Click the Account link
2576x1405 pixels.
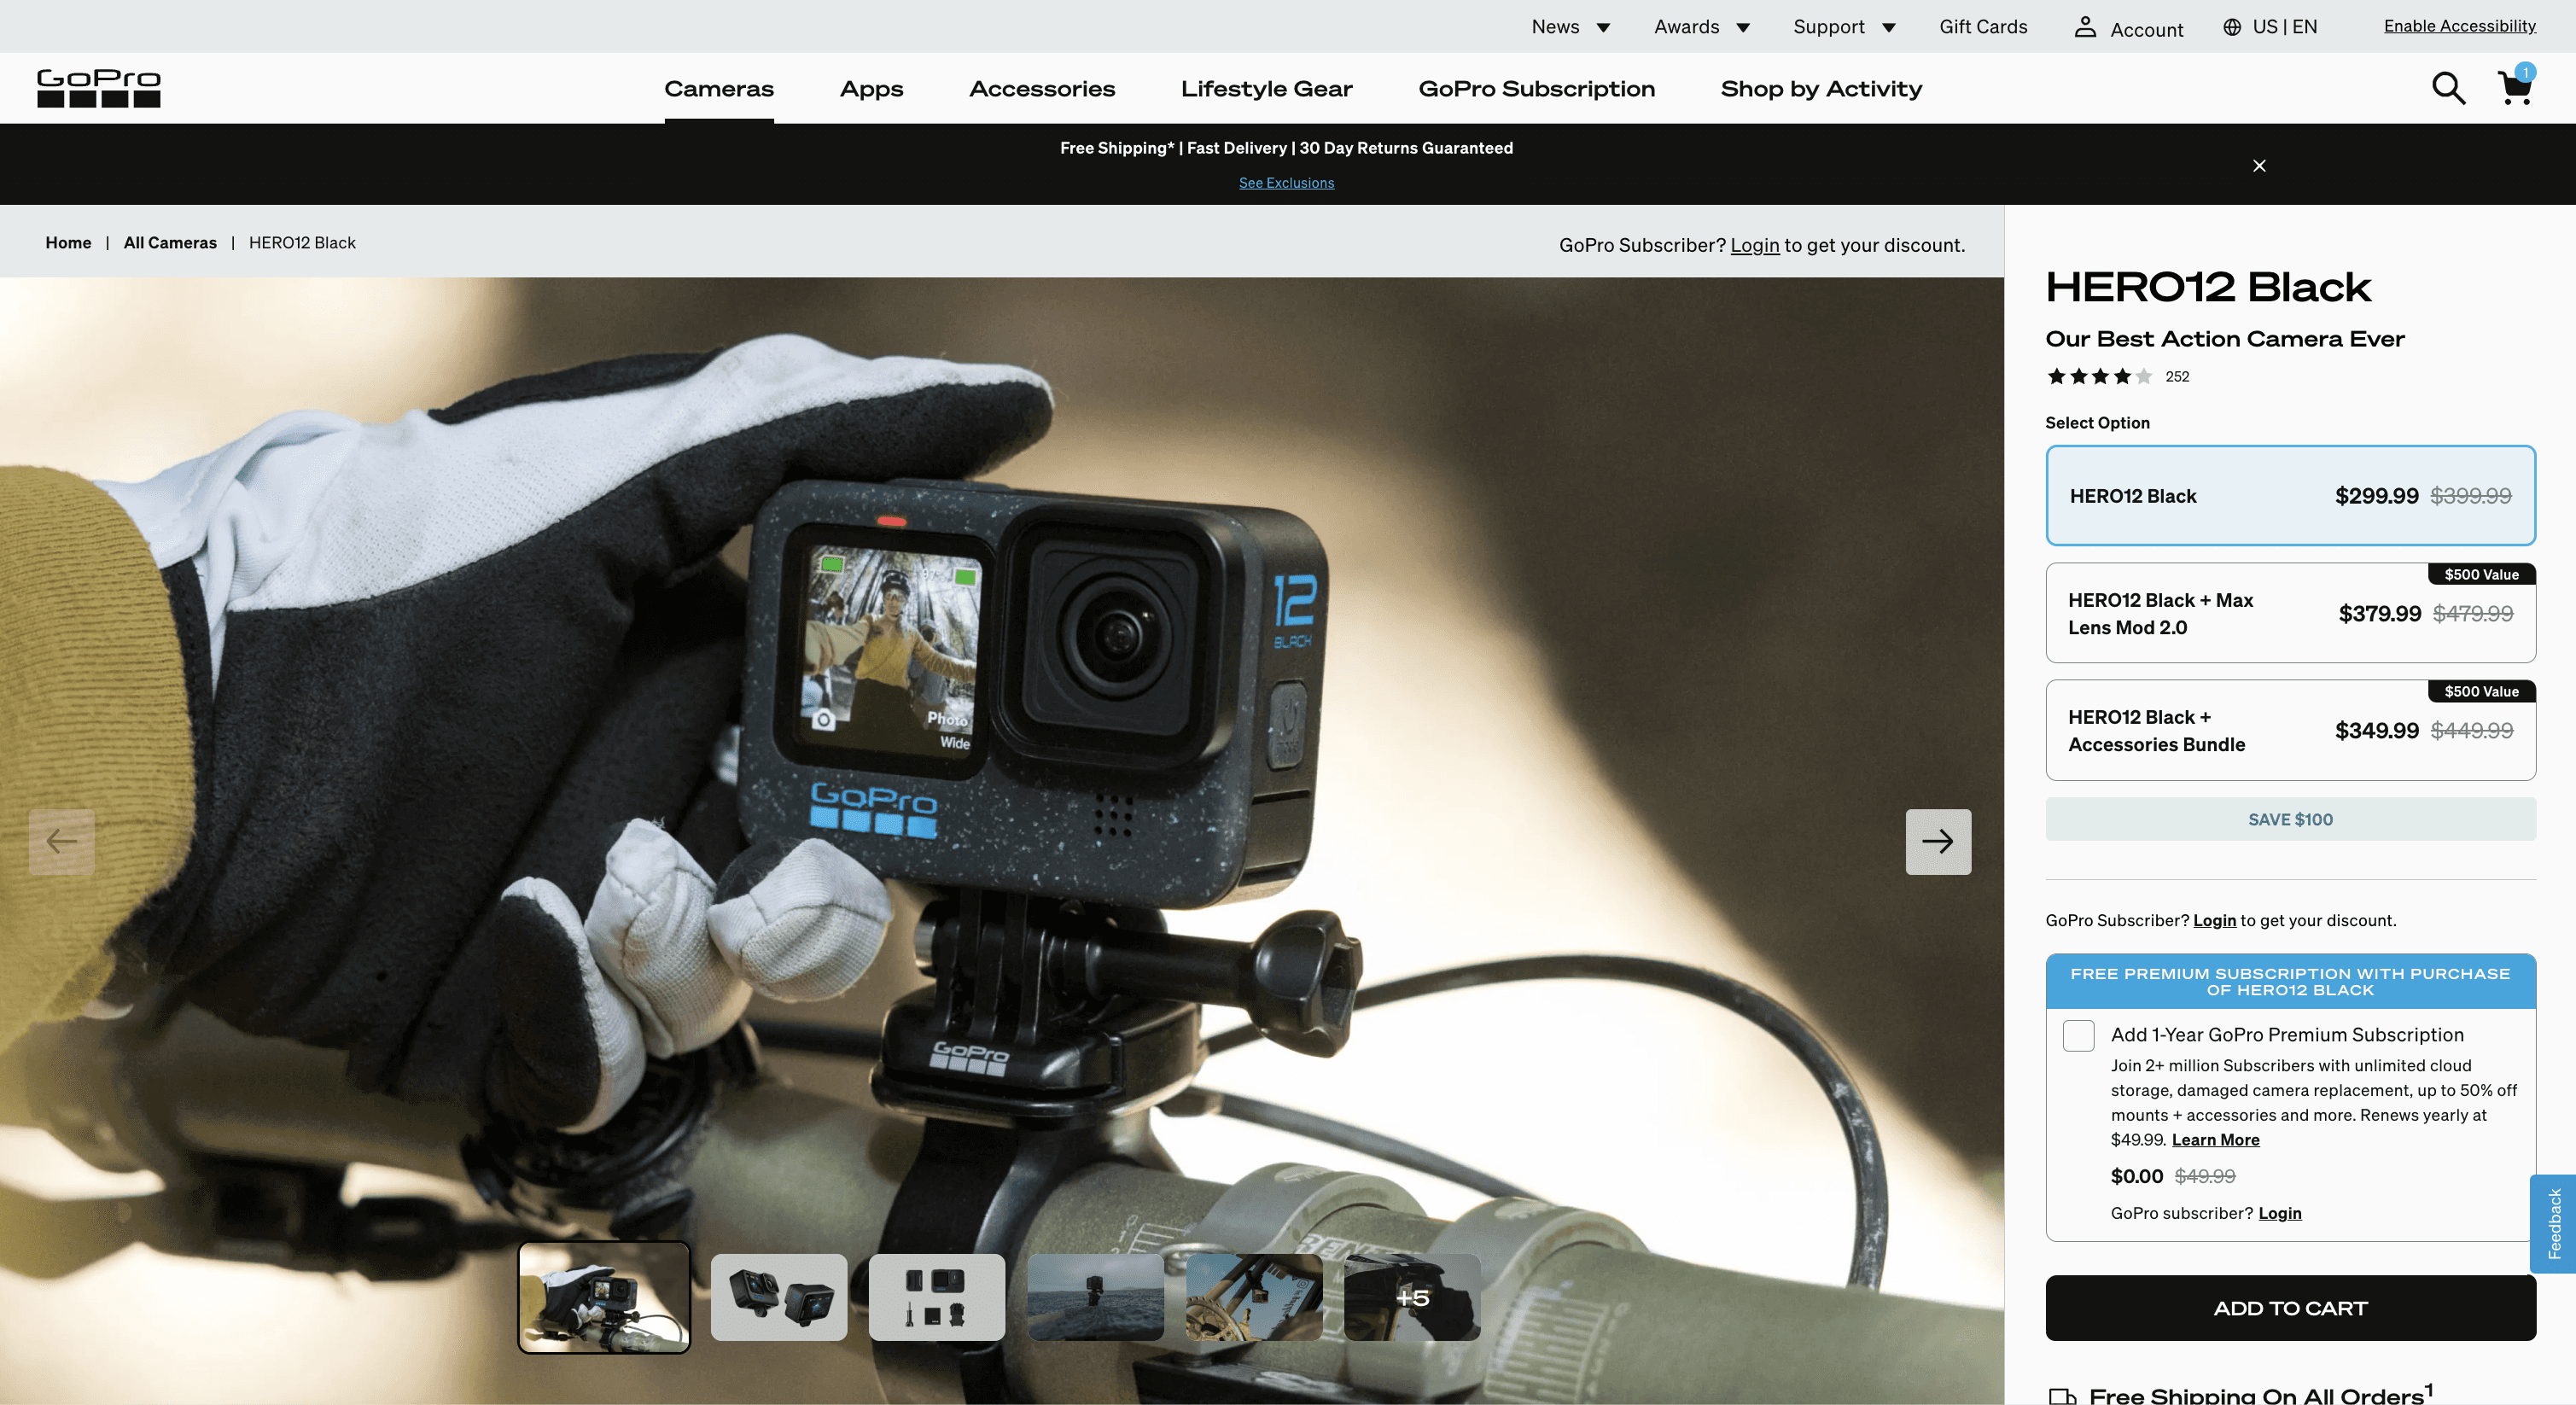2146,29
